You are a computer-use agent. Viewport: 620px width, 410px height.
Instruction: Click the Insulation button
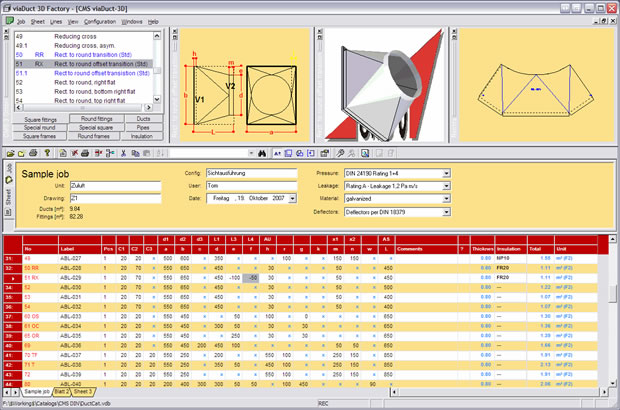pyautogui.click(x=142, y=136)
